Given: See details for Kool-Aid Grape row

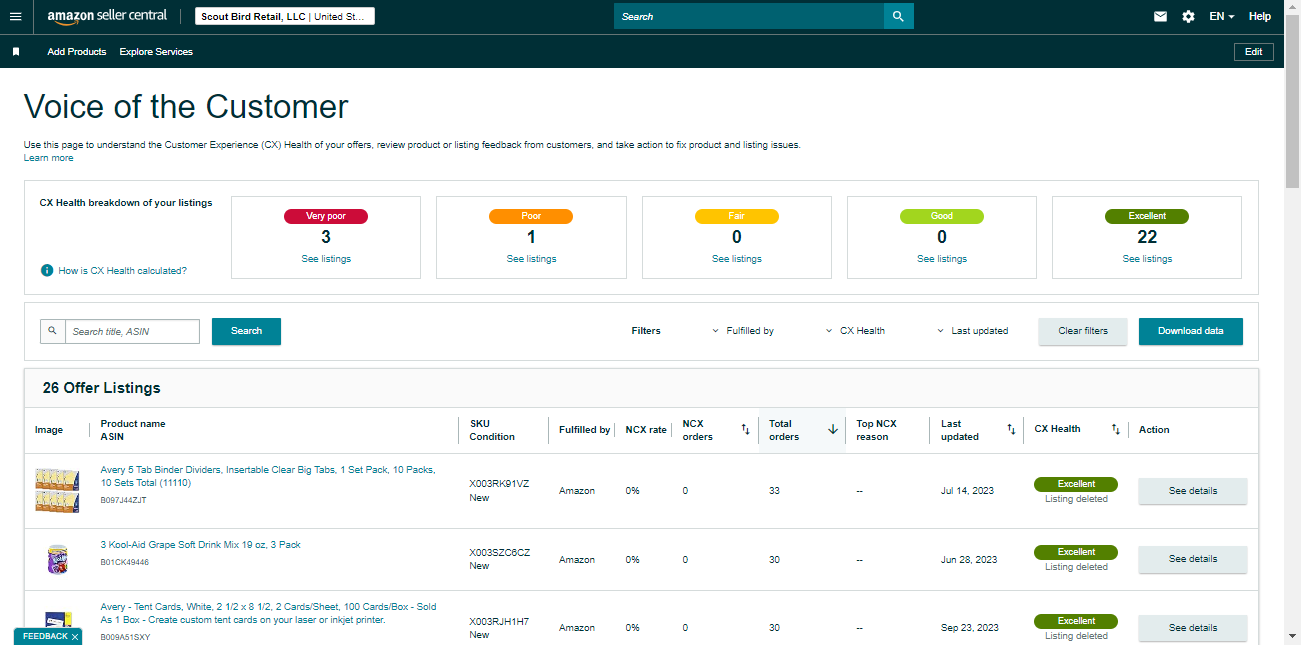Looking at the screenshot, I should click(x=1192, y=559).
